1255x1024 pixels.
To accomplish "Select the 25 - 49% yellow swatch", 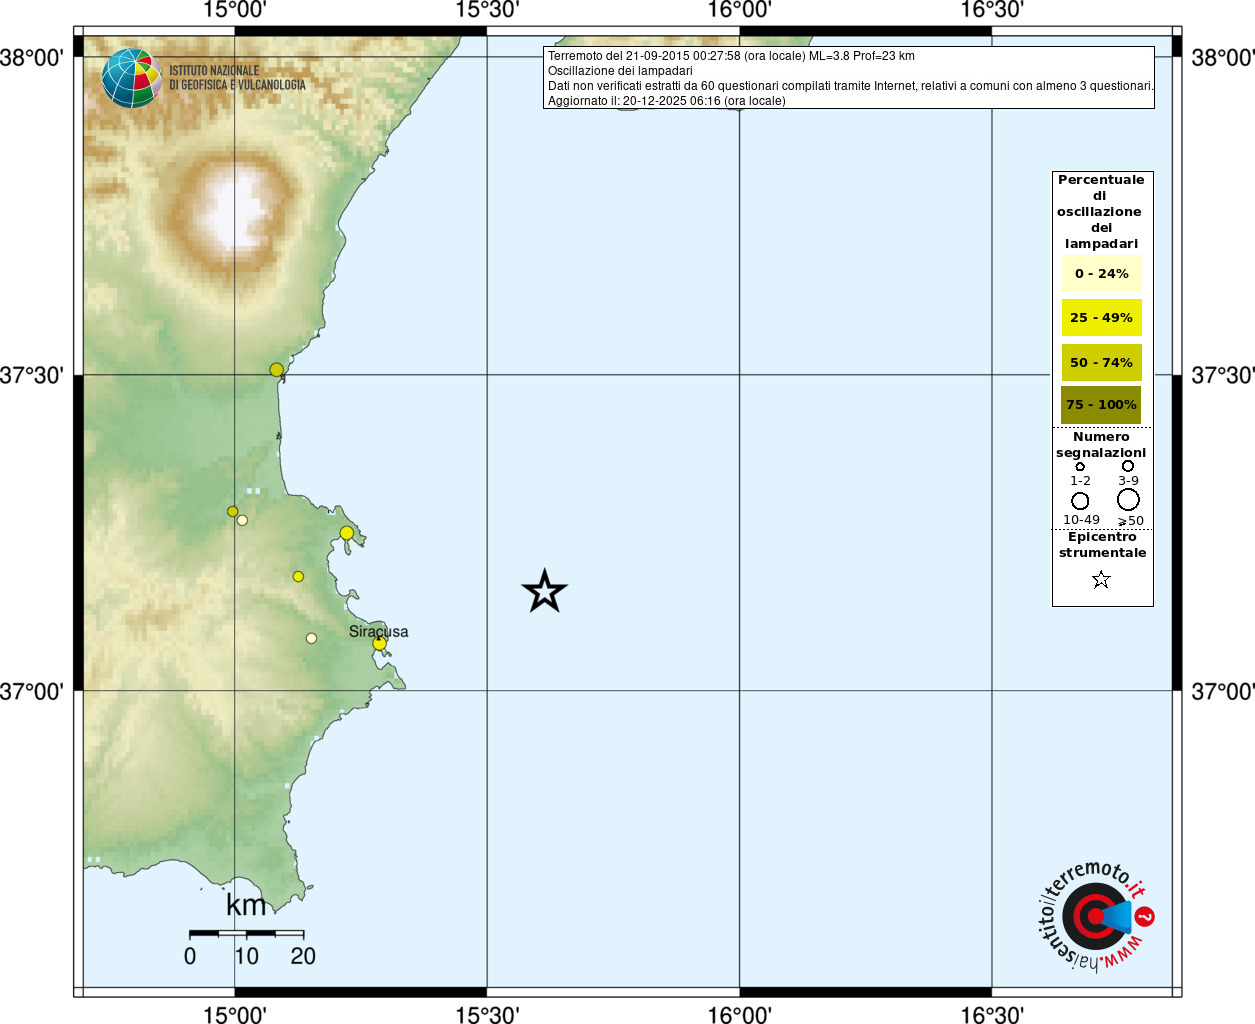I will pos(1101,317).
